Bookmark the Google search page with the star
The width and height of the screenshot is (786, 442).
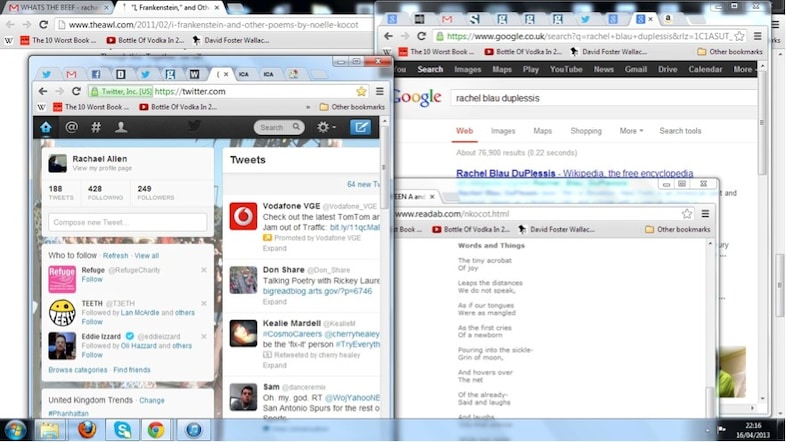(739, 36)
